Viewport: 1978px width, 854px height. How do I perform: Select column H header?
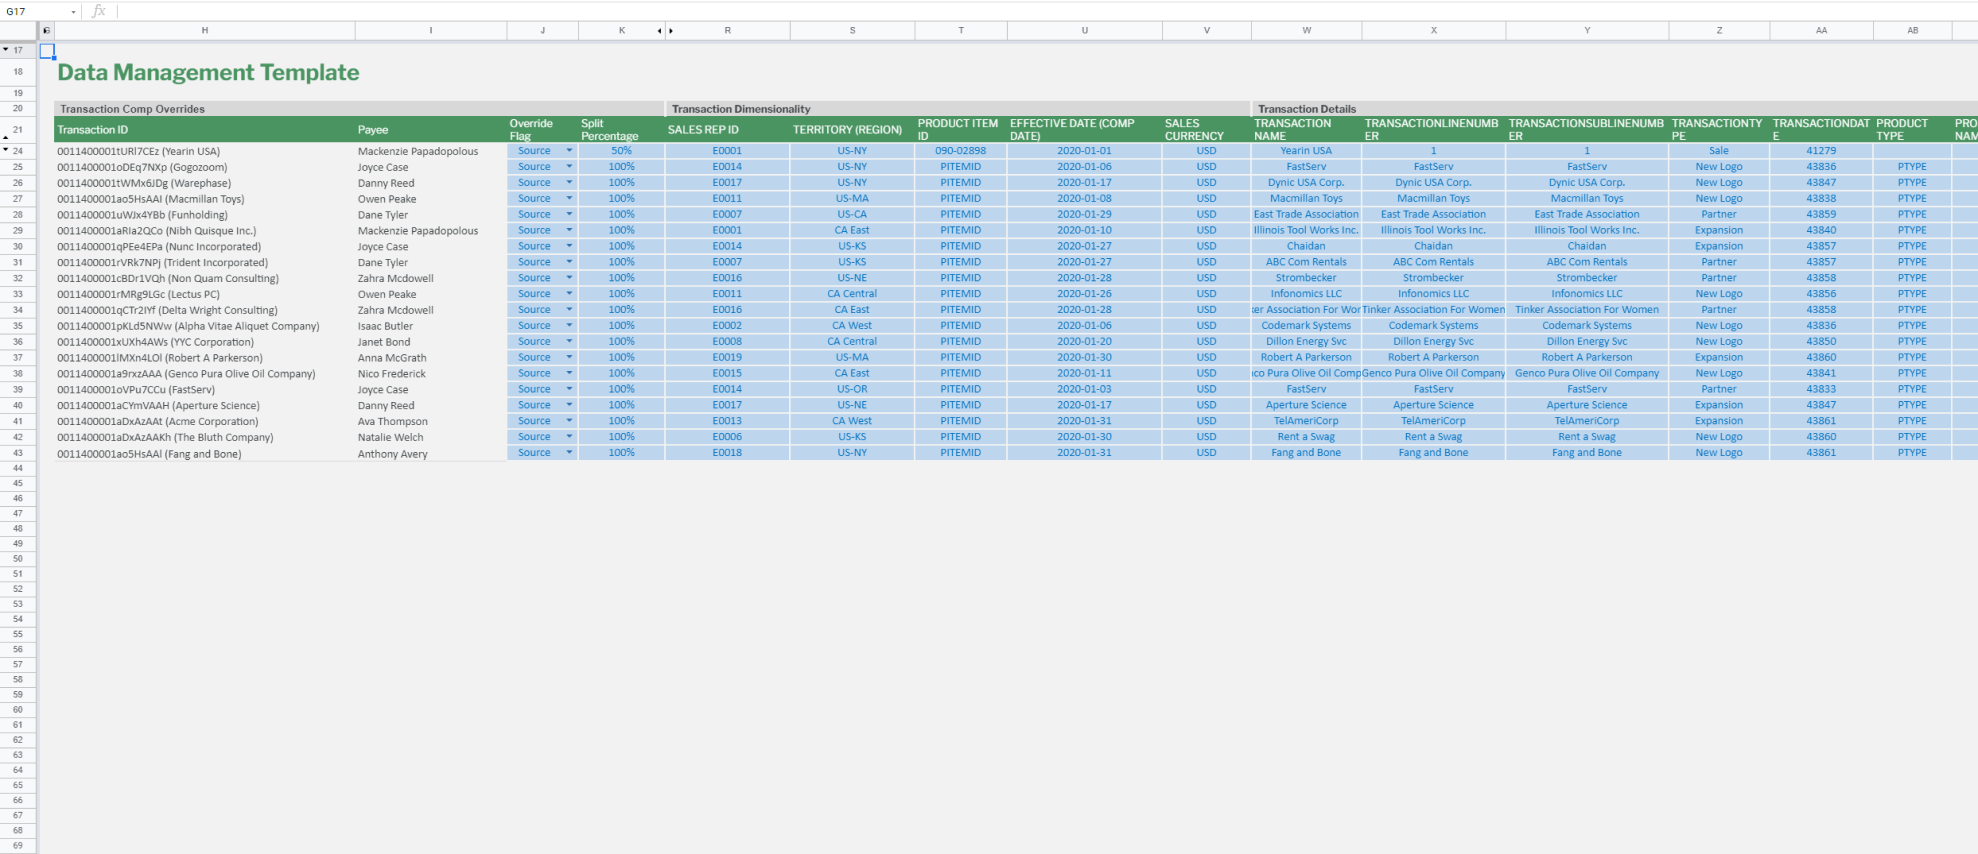[205, 31]
